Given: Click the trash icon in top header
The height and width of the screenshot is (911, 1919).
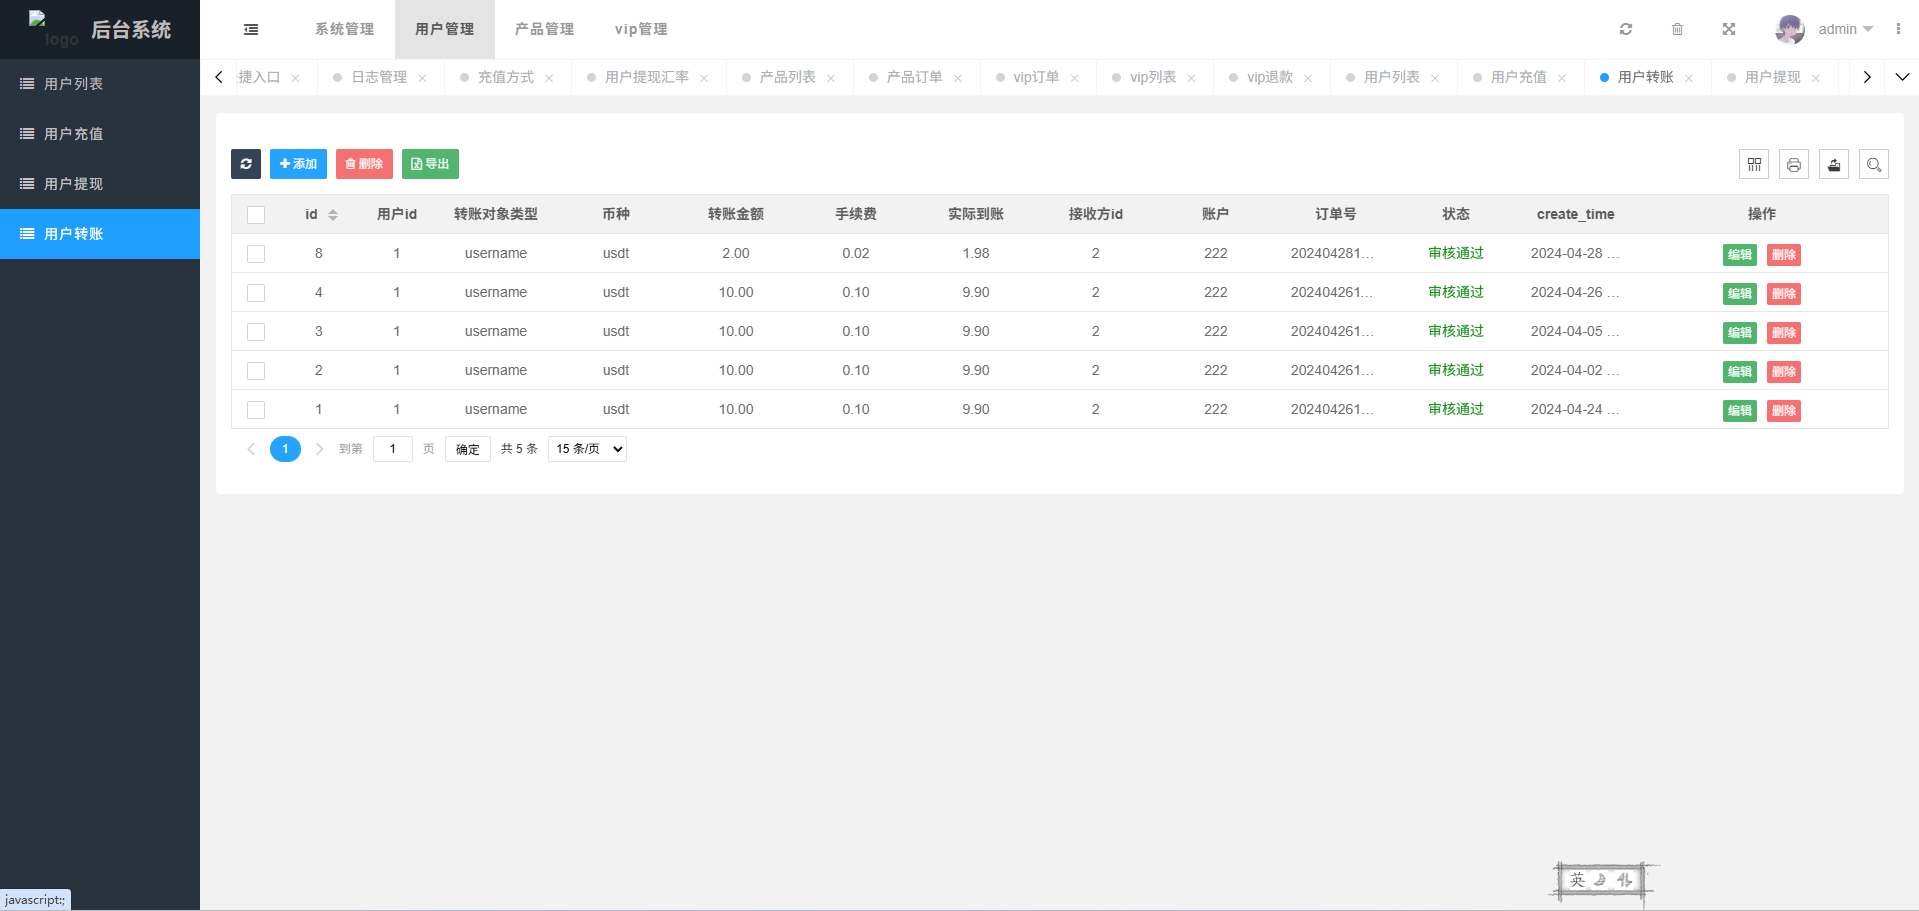Looking at the screenshot, I should click(x=1677, y=29).
